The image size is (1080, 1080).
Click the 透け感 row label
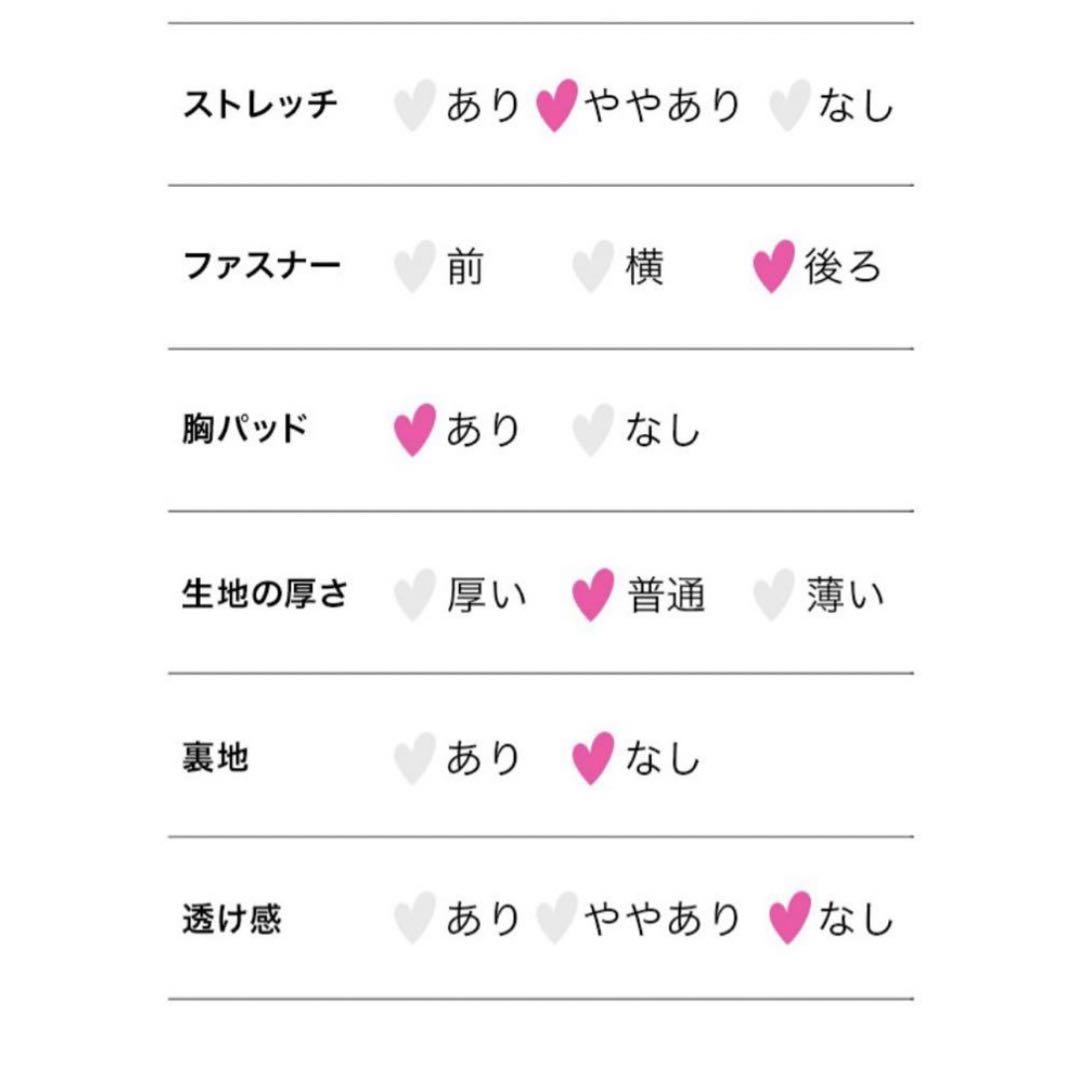(231, 919)
